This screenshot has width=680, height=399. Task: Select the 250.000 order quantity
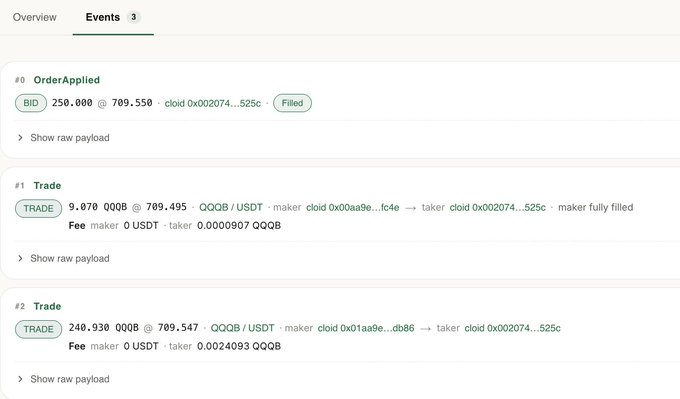(72, 103)
